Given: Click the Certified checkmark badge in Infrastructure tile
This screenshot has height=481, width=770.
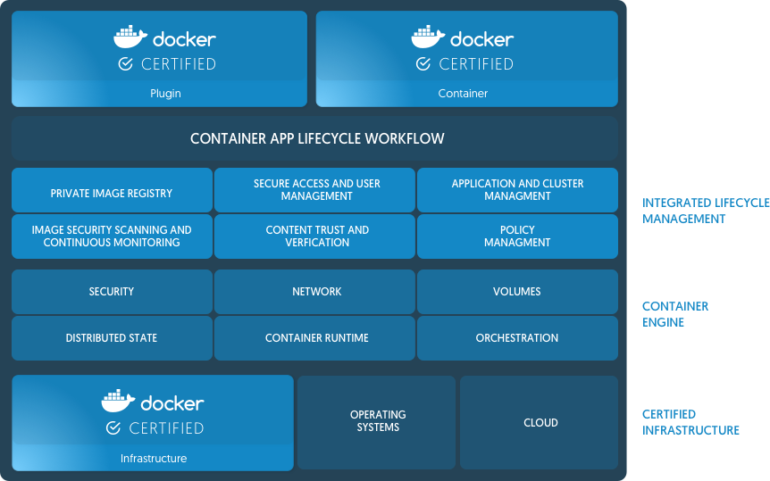Looking at the screenshot, I should pos(113,428).
